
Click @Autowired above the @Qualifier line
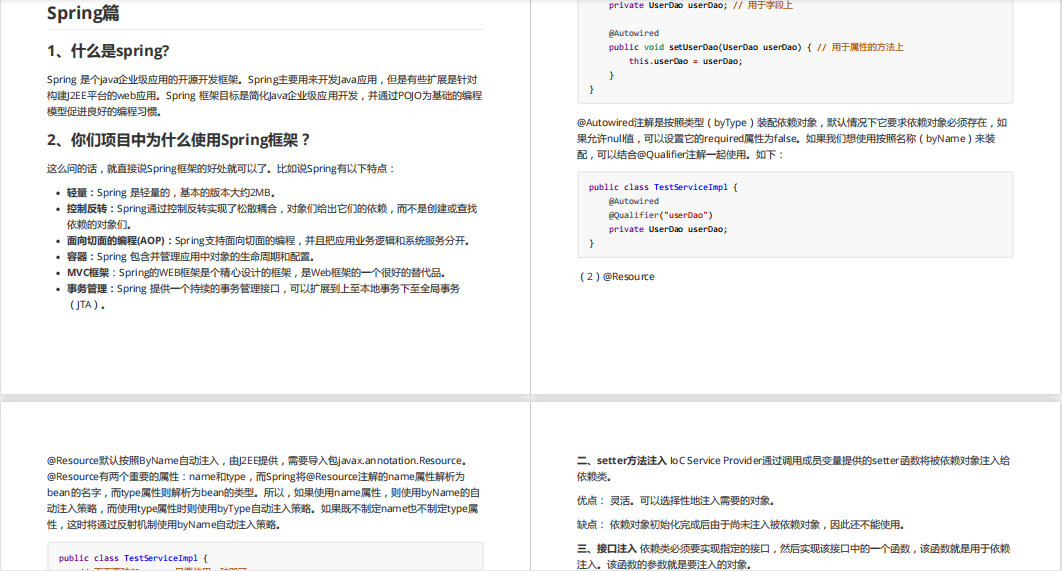(x=633, y=201)
